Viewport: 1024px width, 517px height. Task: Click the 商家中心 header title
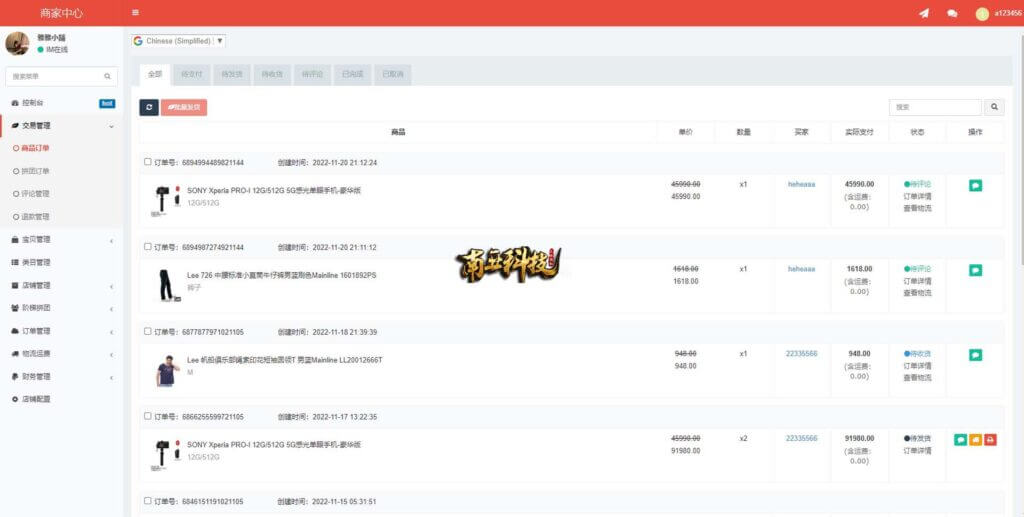(61, 13)
